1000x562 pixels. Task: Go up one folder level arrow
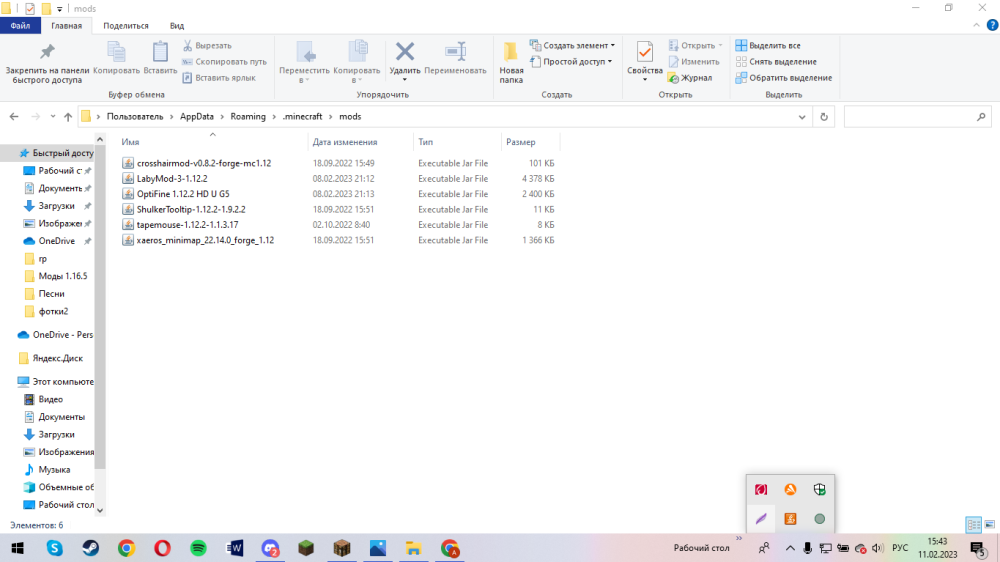68,117
